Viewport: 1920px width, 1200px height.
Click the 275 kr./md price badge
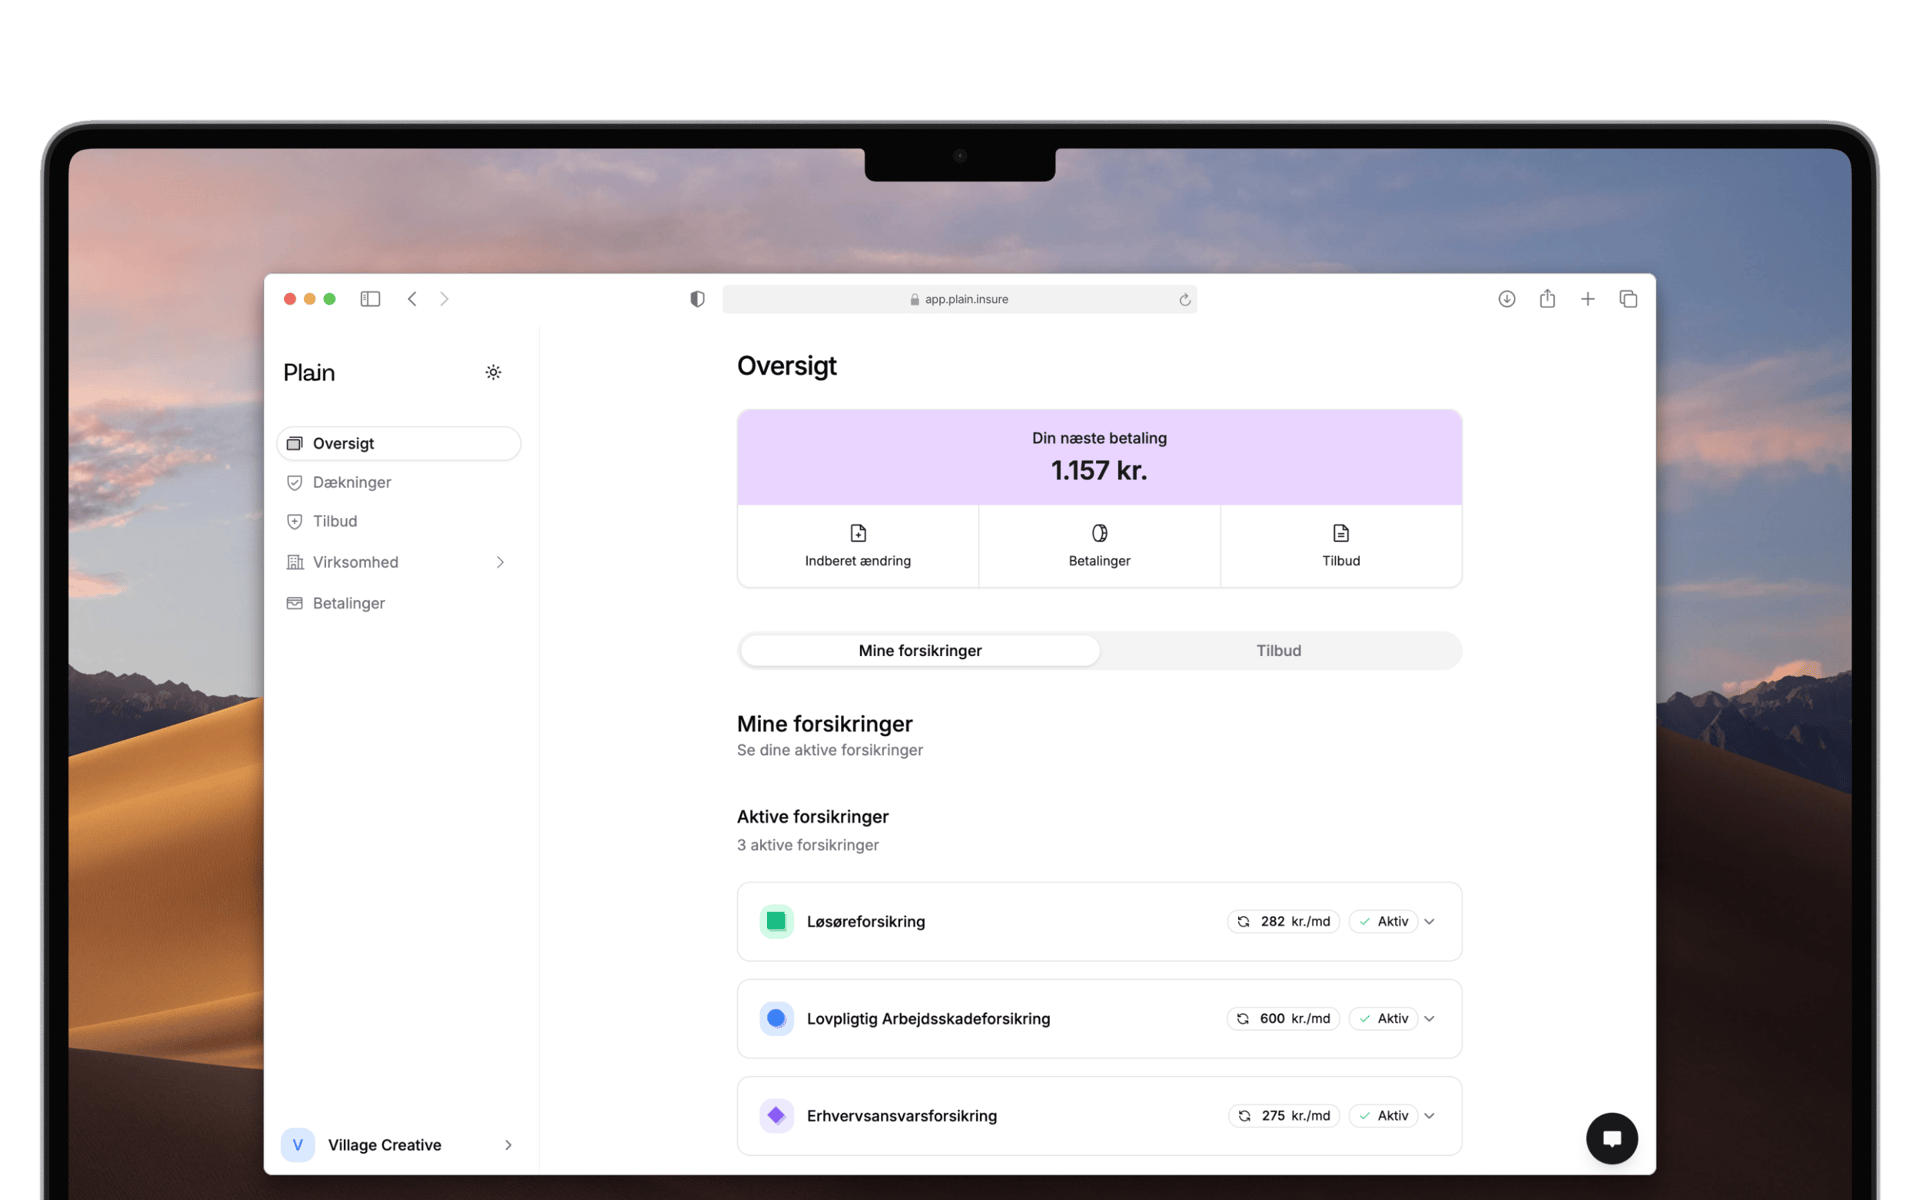click(x=1284, y=1115)
